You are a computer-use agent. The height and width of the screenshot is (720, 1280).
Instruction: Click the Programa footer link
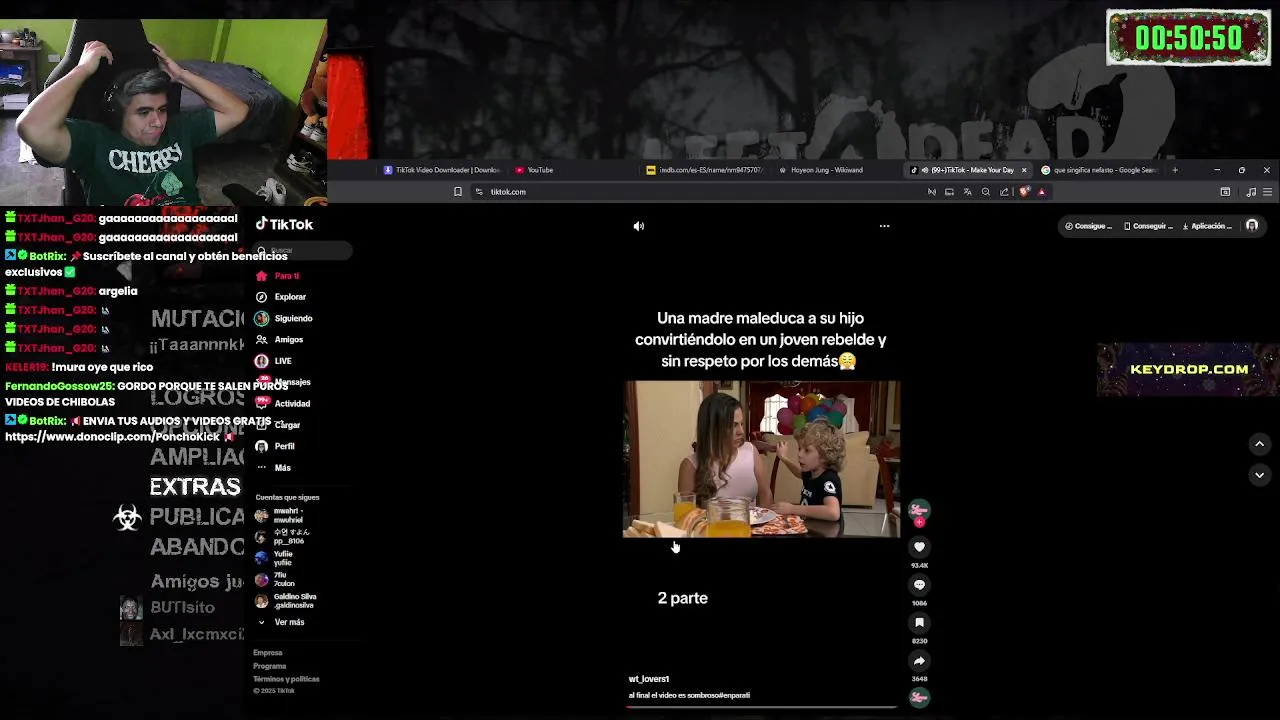[x=270, y=666]
